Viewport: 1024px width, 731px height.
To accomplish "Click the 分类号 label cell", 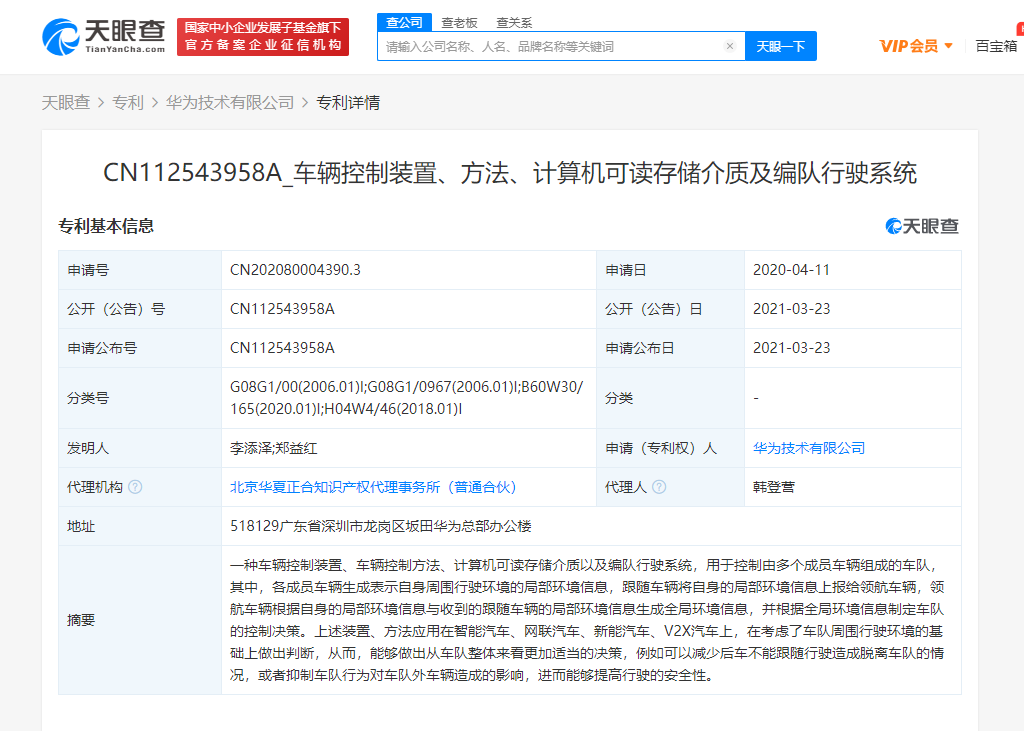I will pos(140,398).
